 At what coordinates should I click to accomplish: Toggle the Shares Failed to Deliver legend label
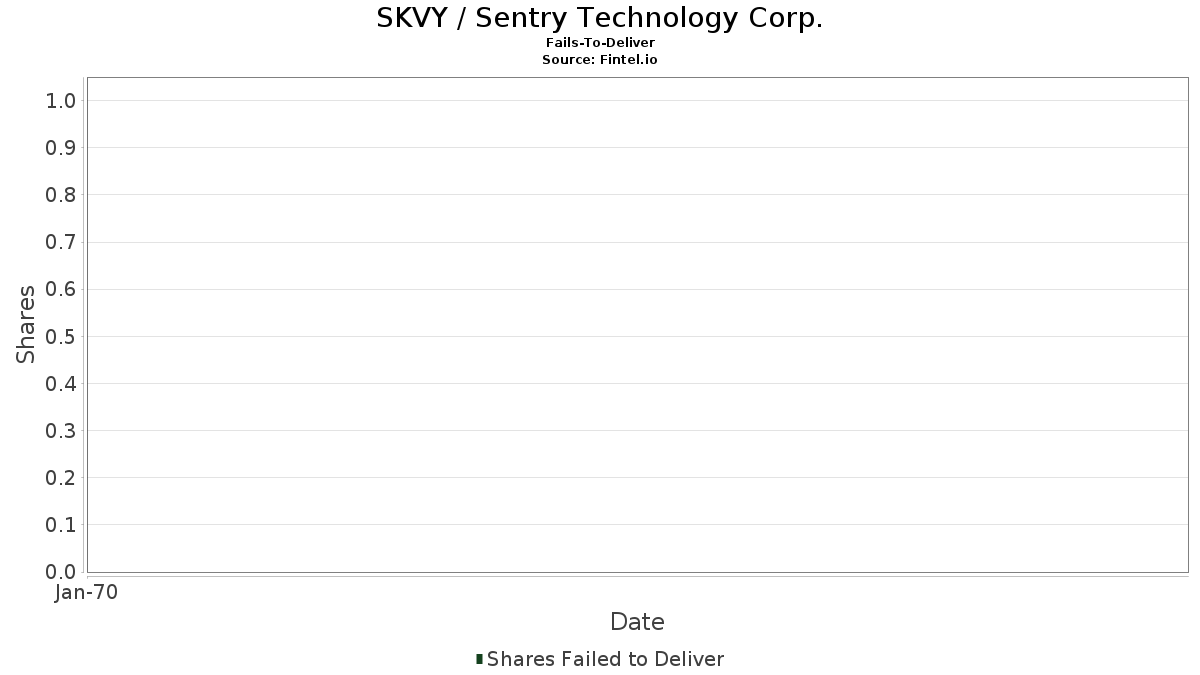point(605,659)
